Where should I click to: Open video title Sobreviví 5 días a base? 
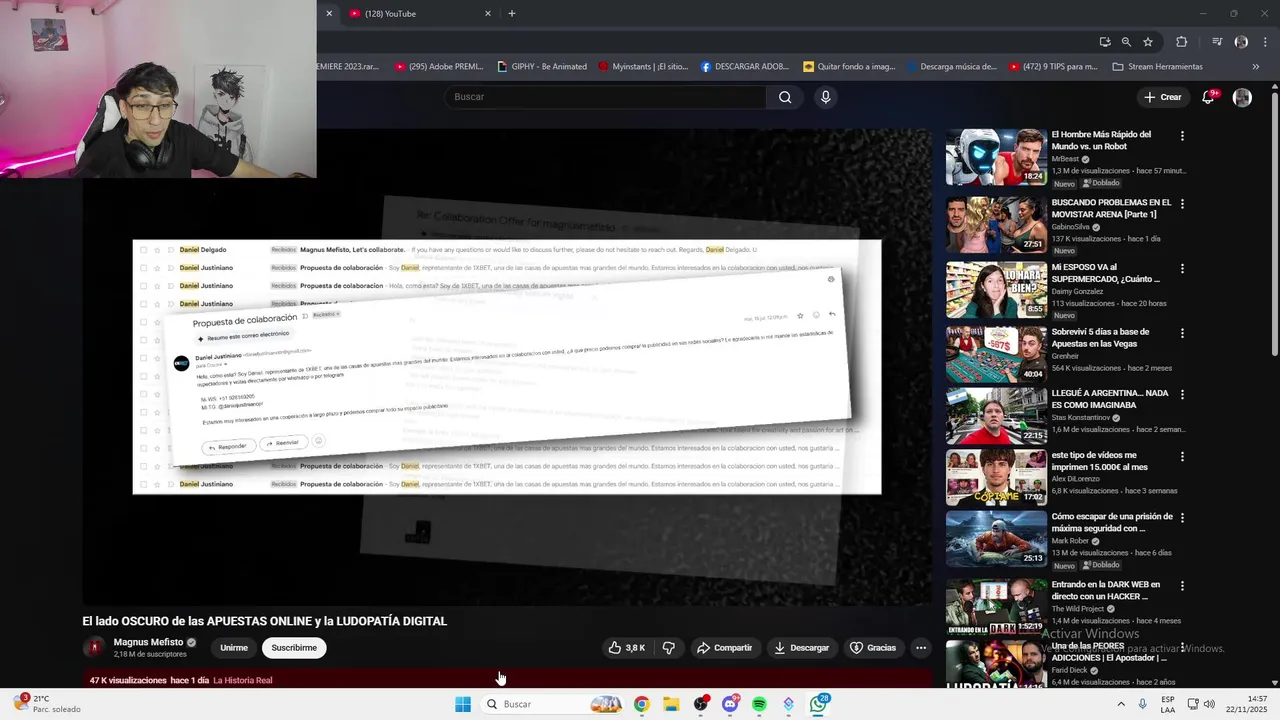1101,337
